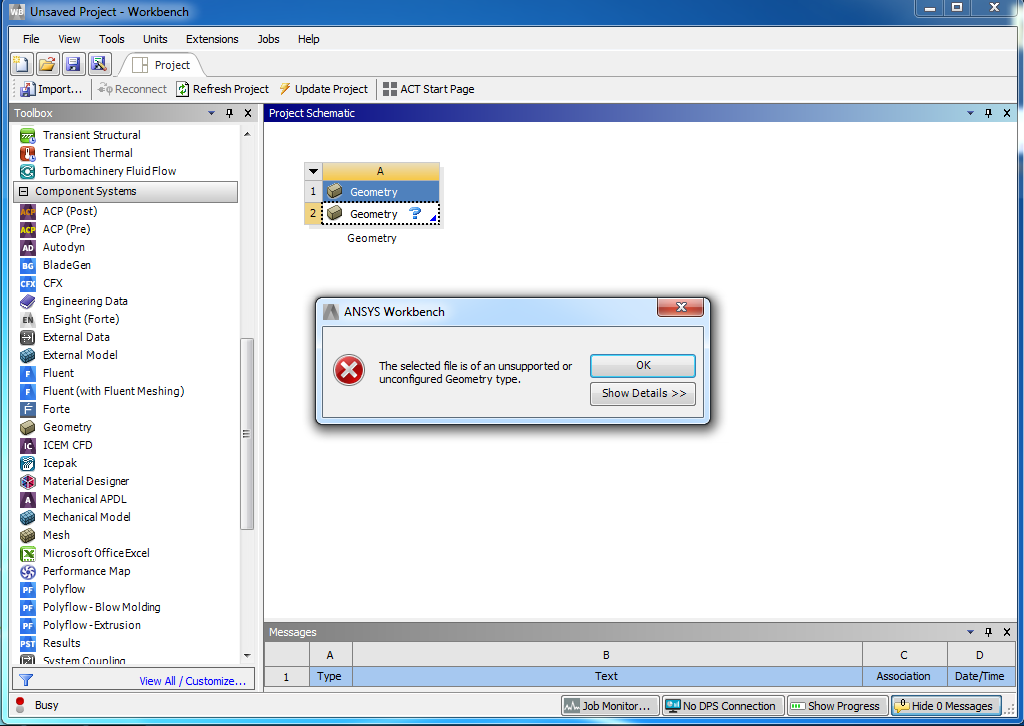1024x726 pixels.
Task: Click the toolbox filter funnel icon
Action: click(26, 680)
